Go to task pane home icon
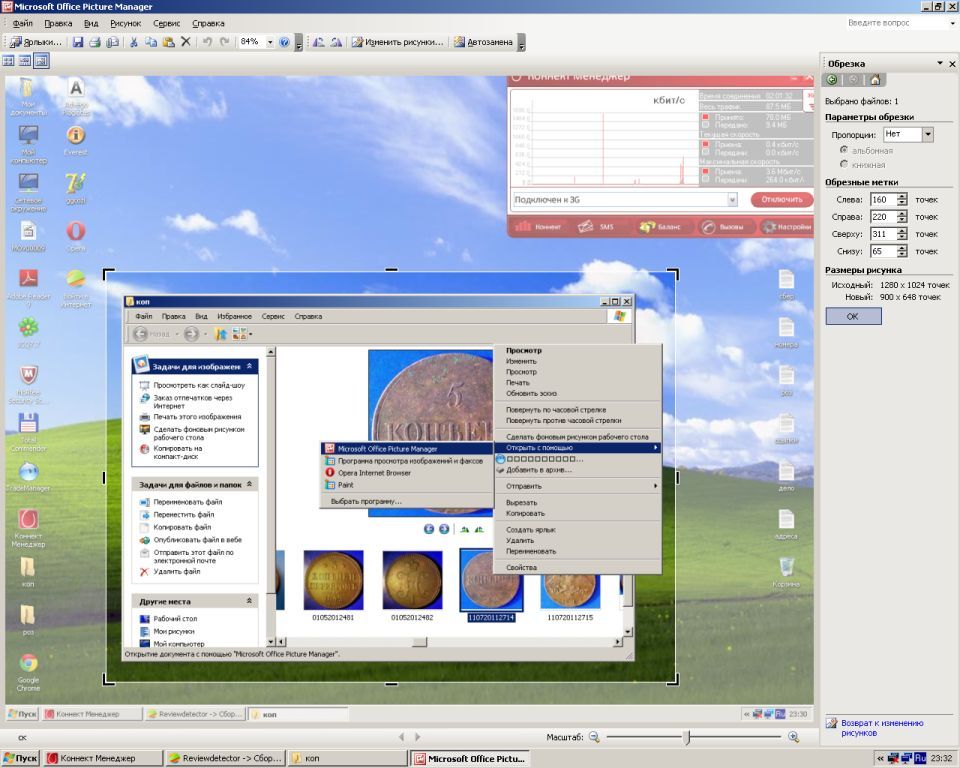 [875, 80]
